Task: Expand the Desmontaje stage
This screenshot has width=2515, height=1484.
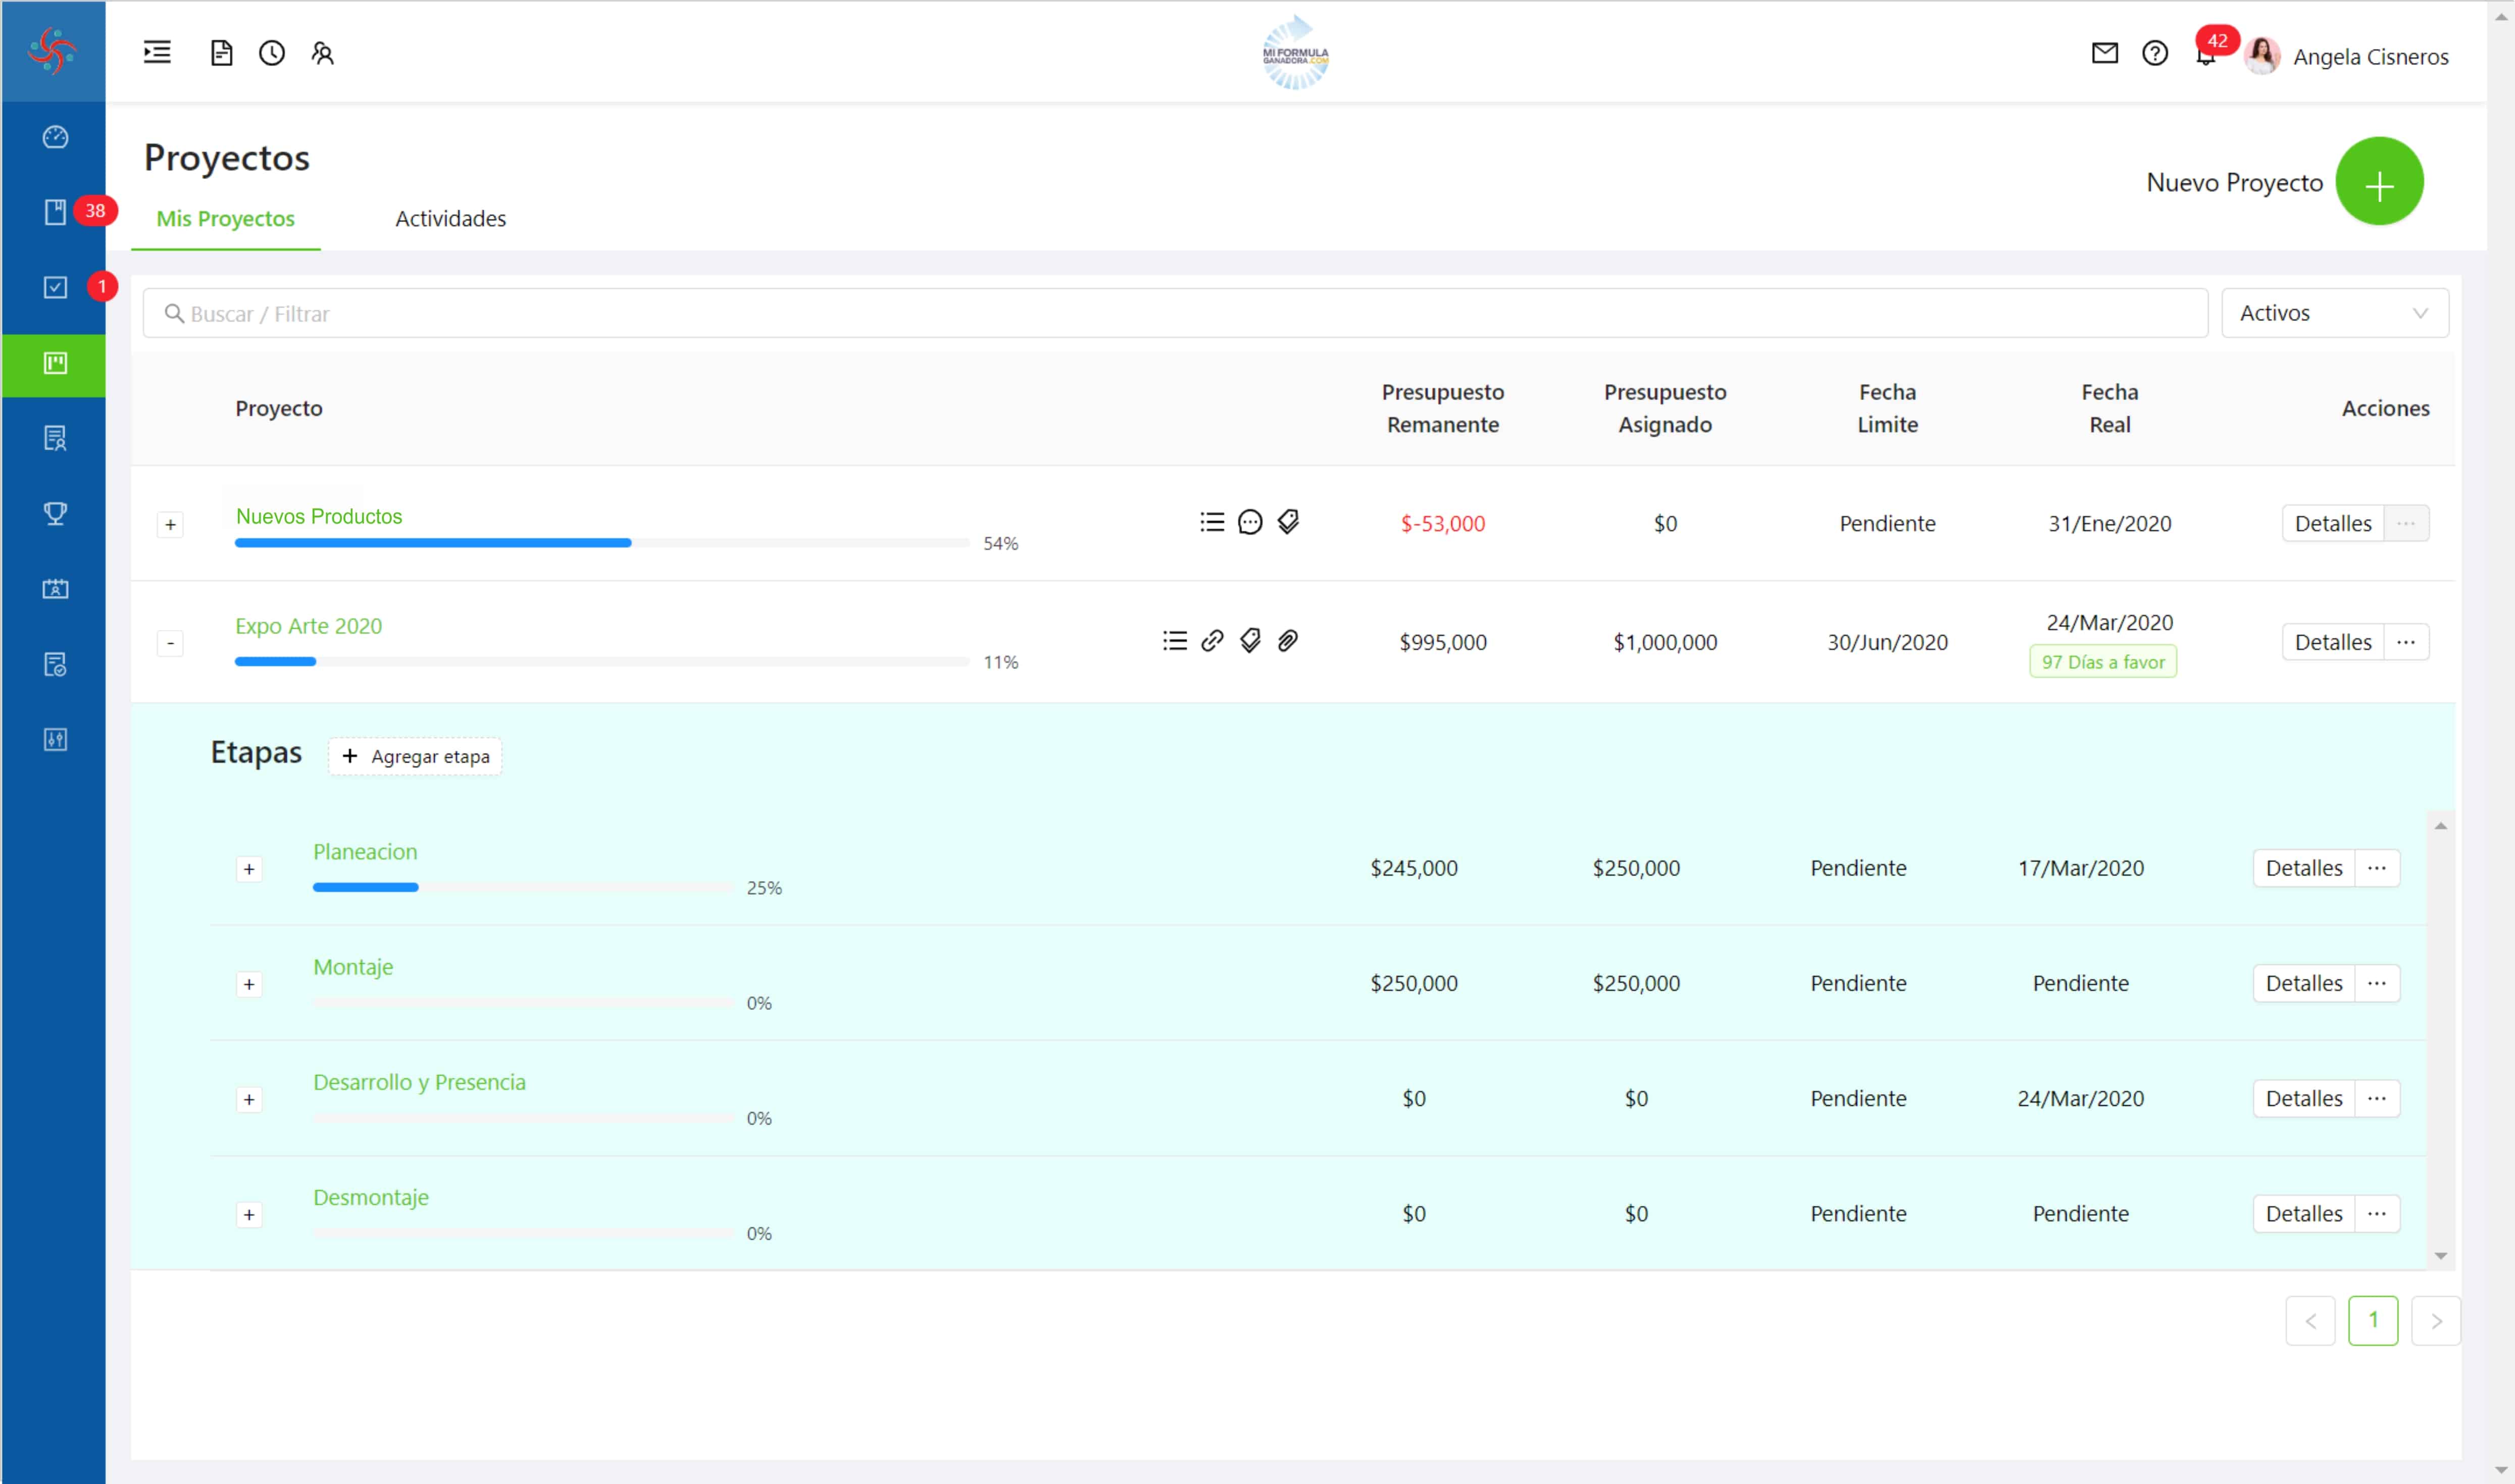Action: click(249, 1214)
